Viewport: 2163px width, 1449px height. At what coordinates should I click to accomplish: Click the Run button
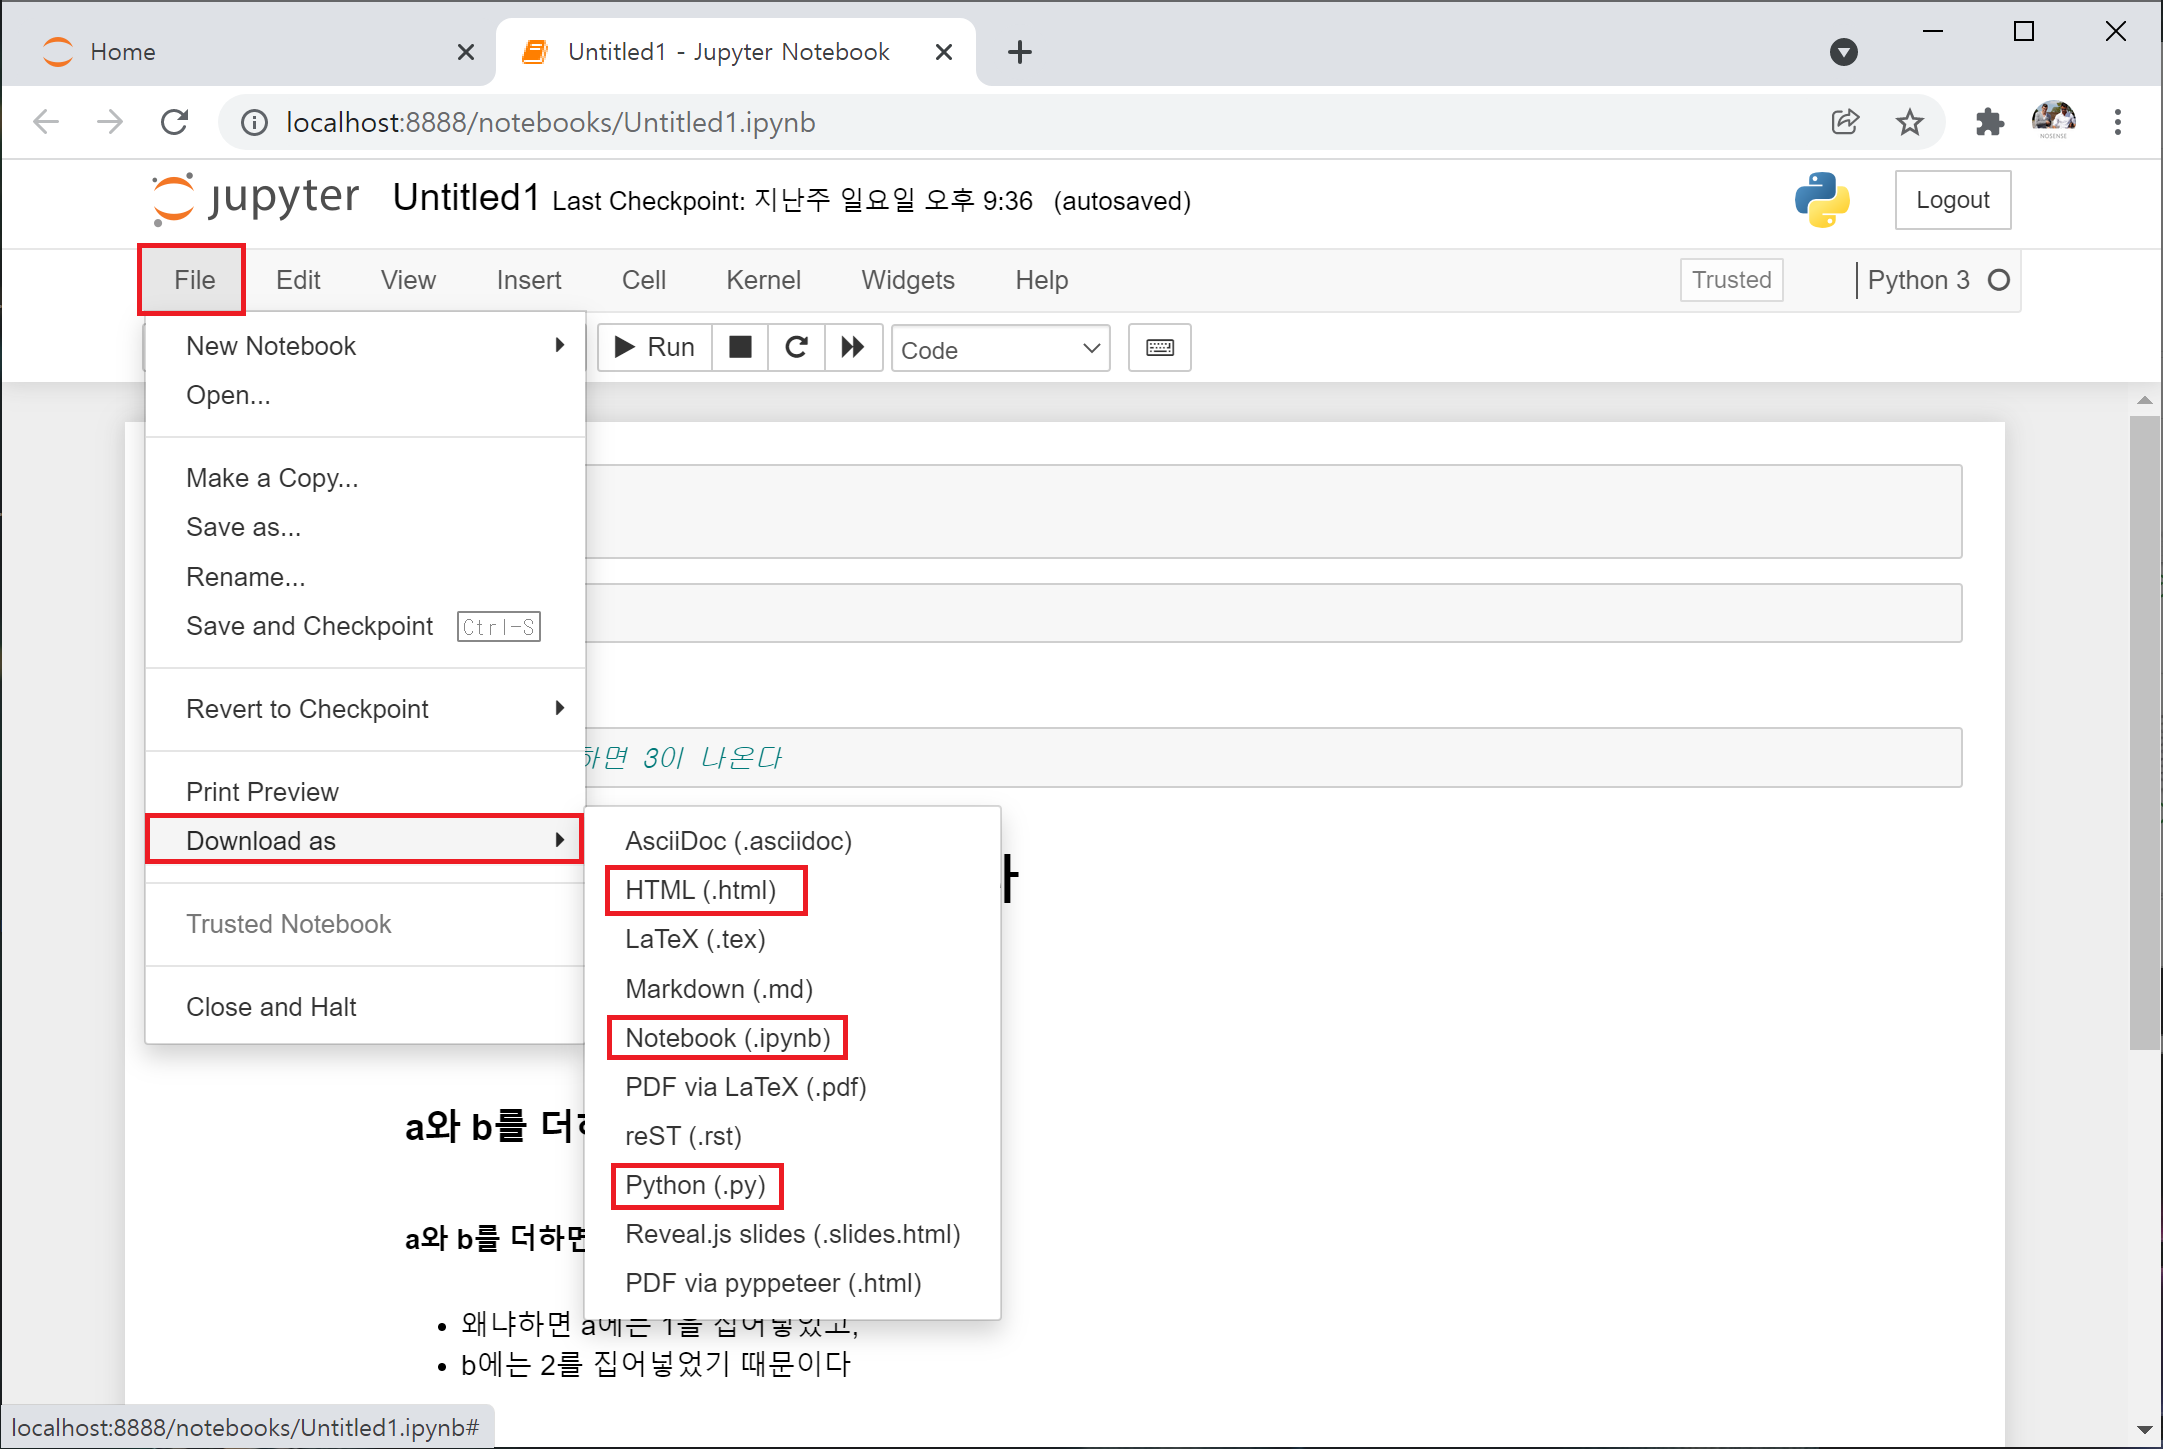coord(655,347)
